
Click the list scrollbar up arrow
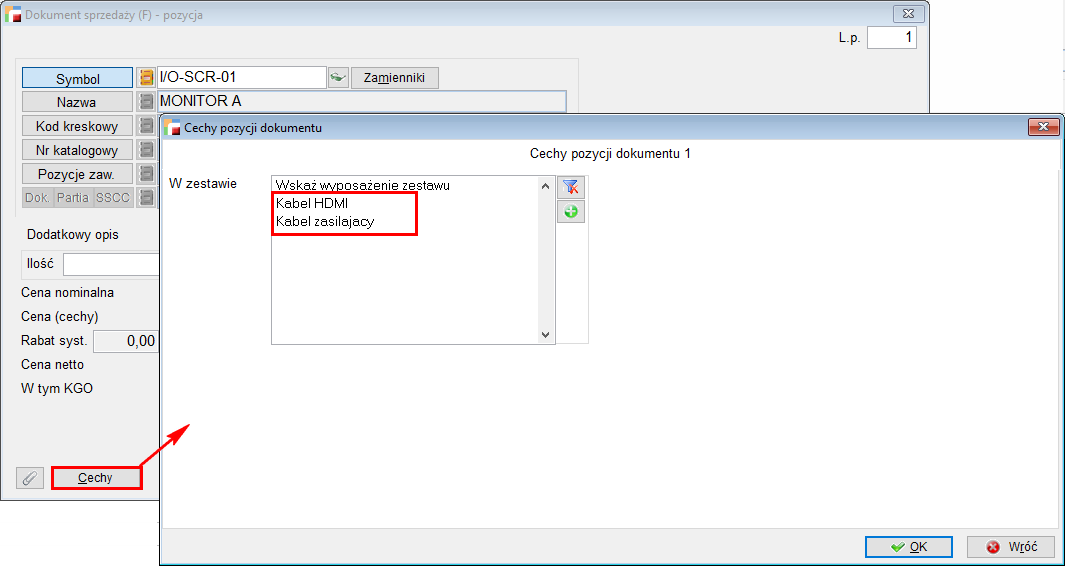point(546,185)
